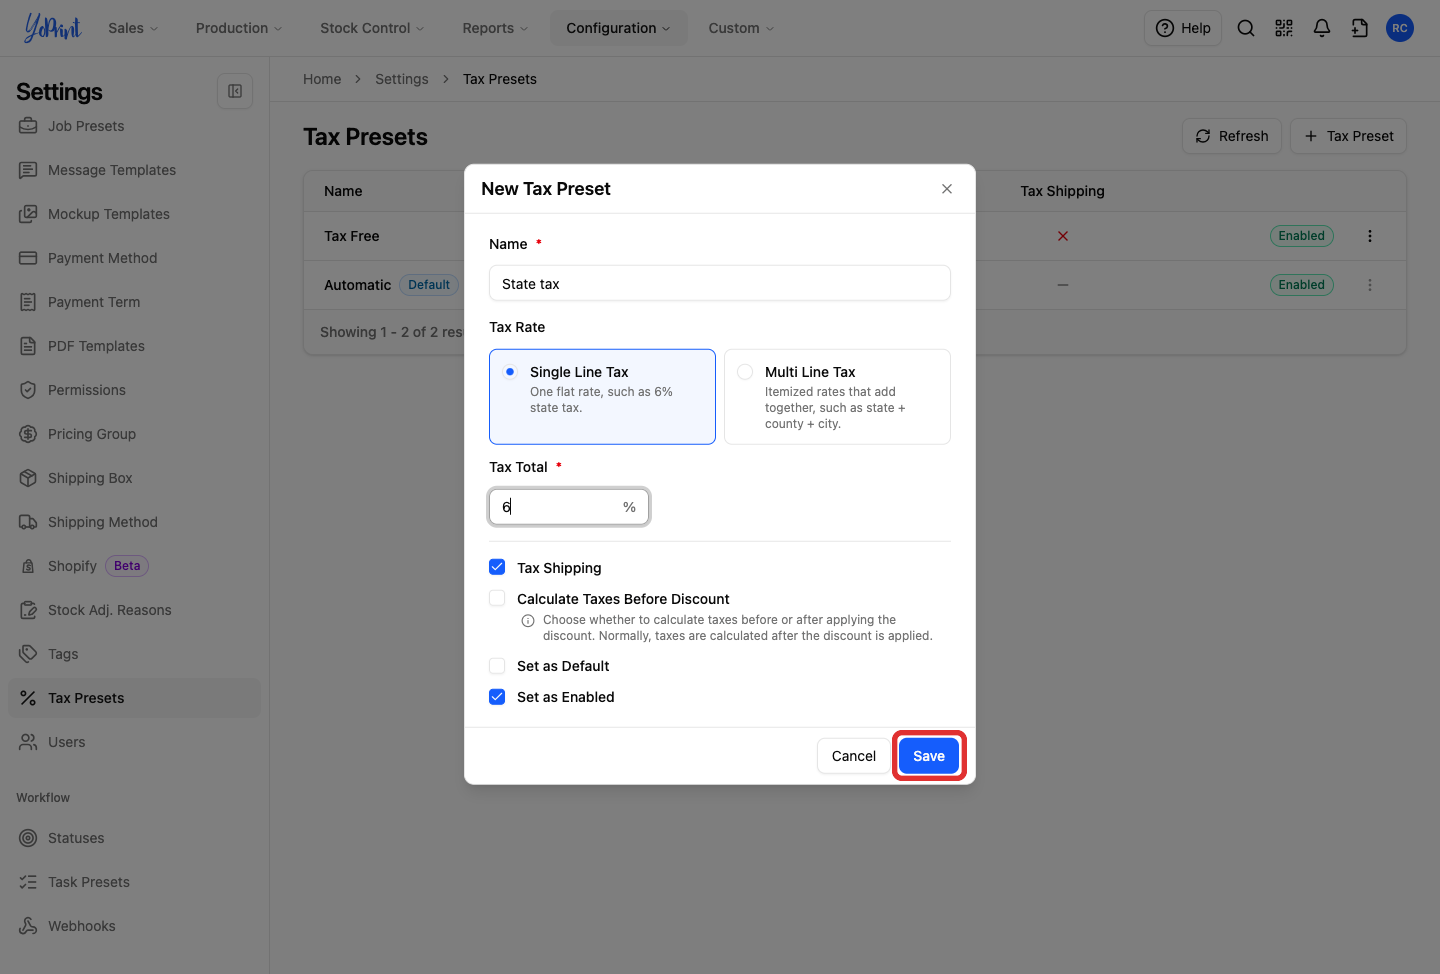Uncheck the Tax Shipping checkbox

coord(497,567)
